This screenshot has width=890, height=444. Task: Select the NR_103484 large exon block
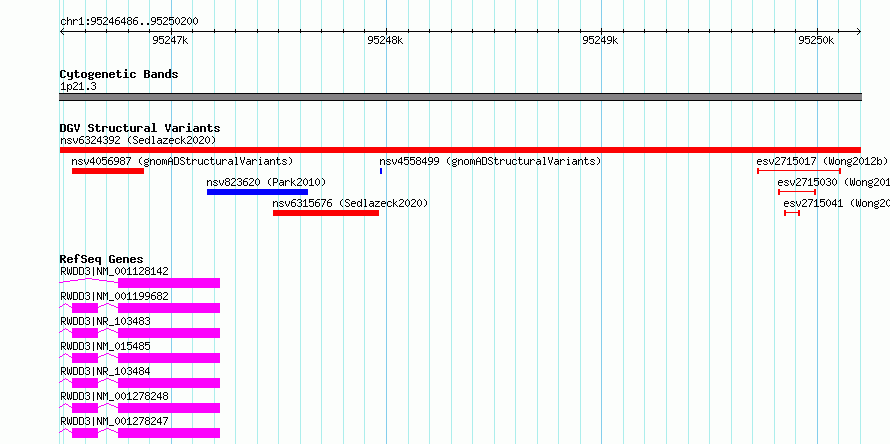click(x=169, y=383)
